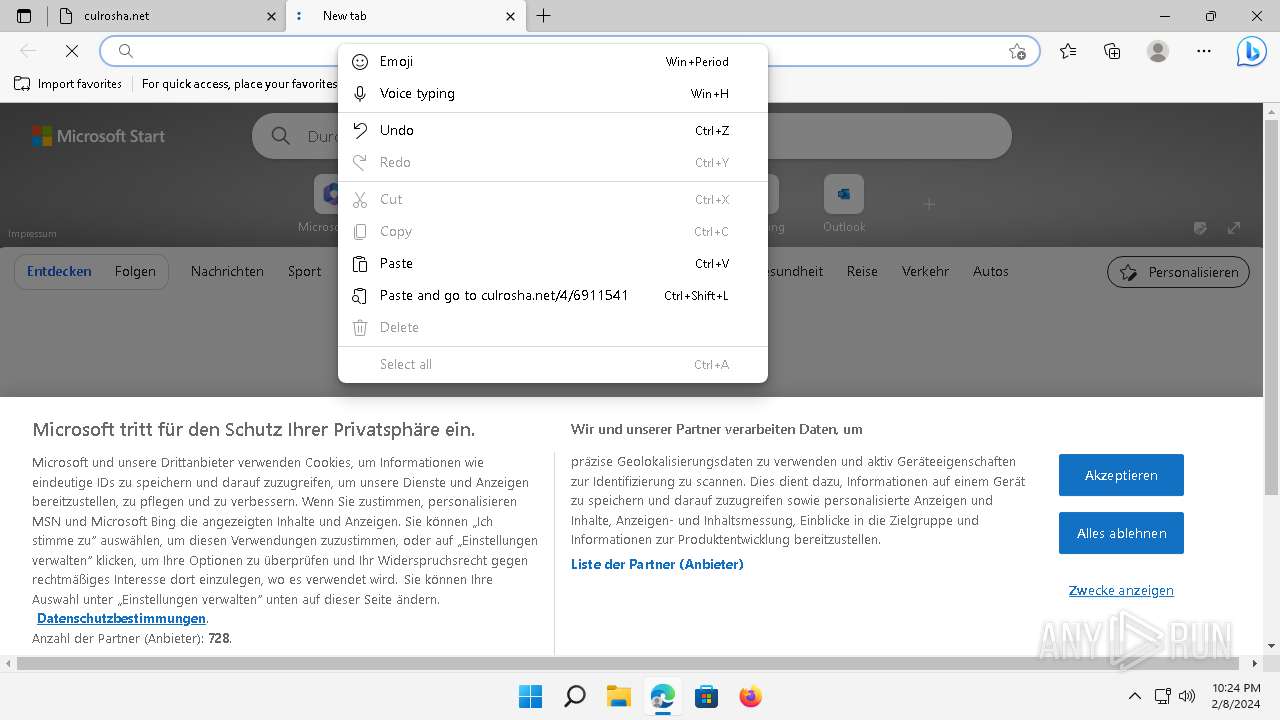Open File Explorer from taskbar
Screen dimensions: 1280x720
coord(618,696)
